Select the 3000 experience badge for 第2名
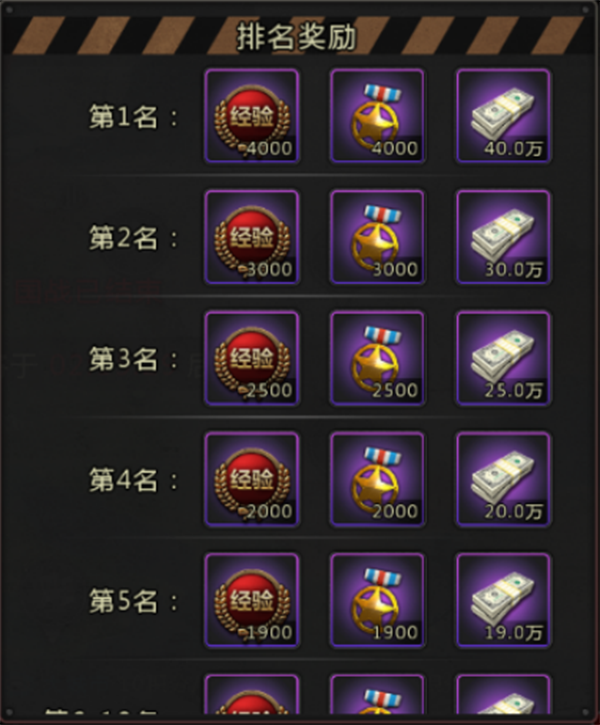 point(252,237)
